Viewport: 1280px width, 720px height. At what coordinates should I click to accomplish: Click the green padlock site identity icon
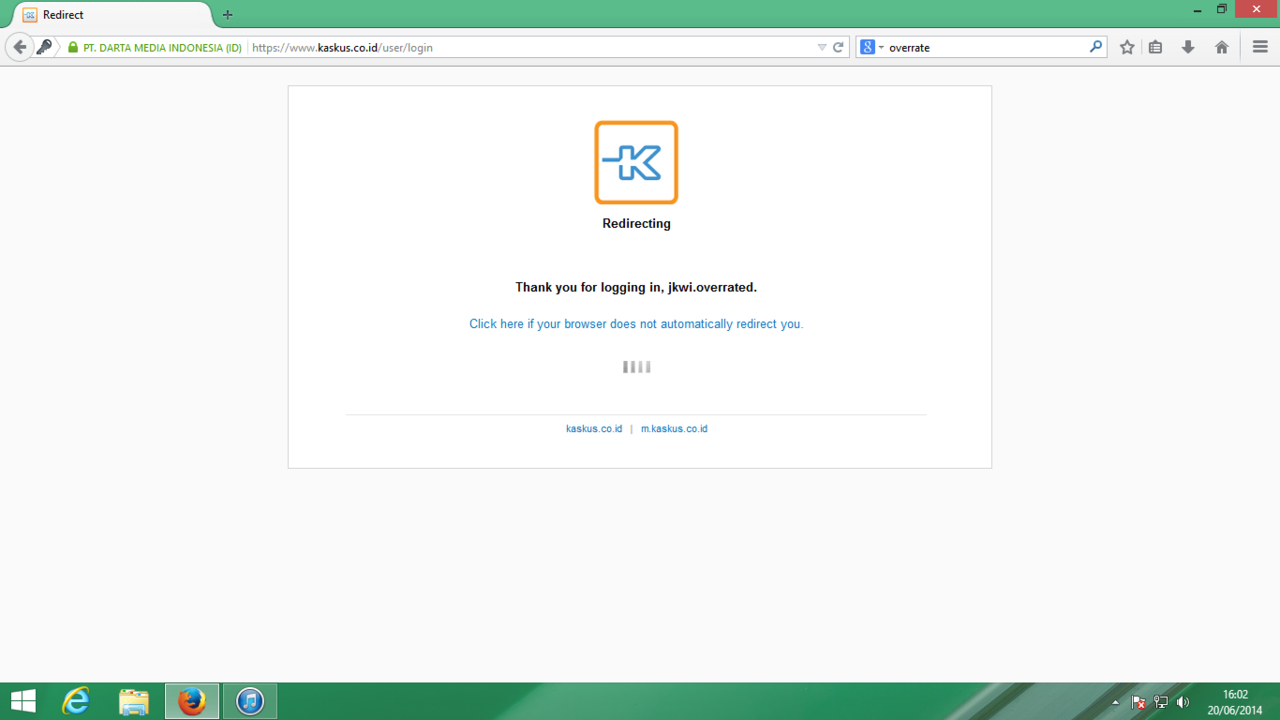tap(73, 47)
